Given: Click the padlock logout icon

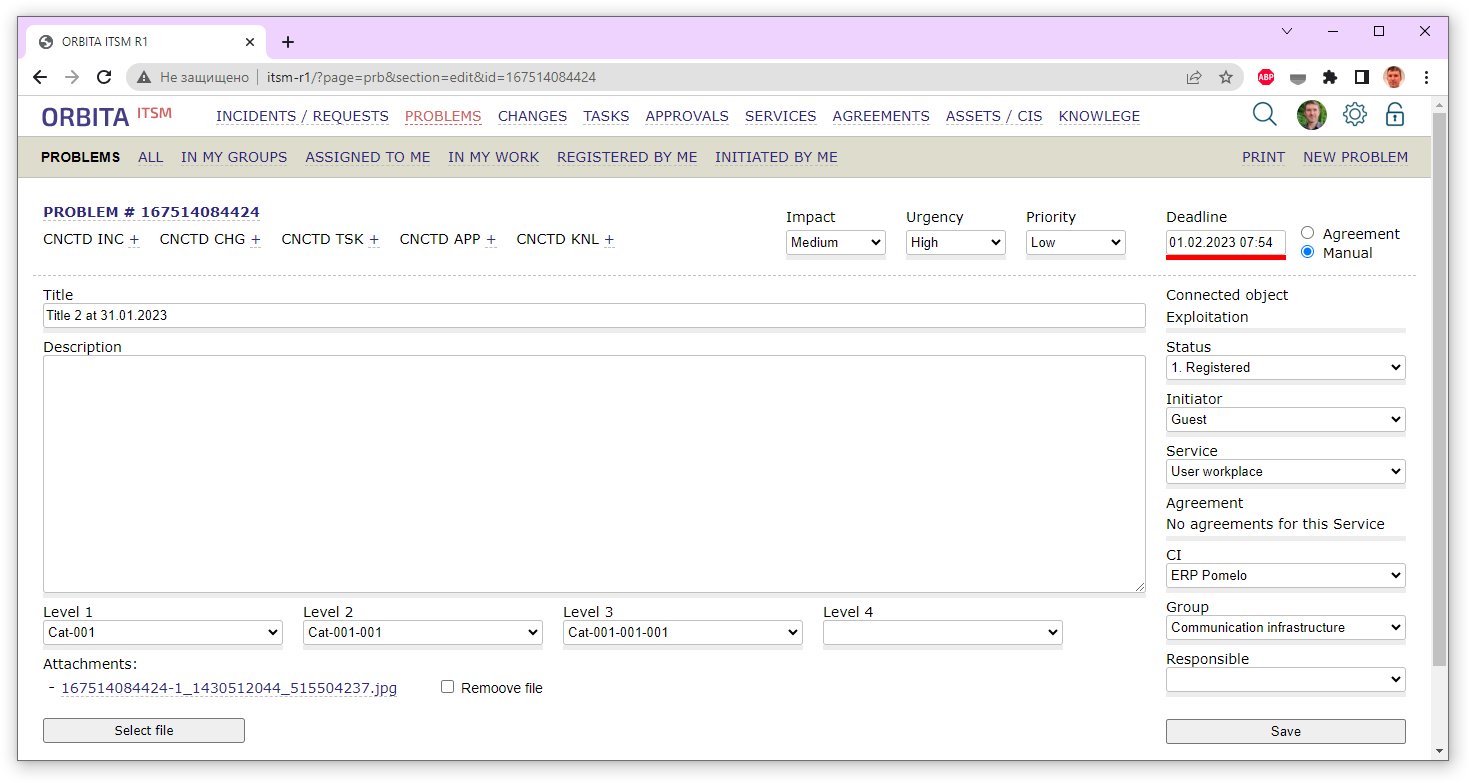Looking at the screenshot, I should click(x=1394, y=115).
